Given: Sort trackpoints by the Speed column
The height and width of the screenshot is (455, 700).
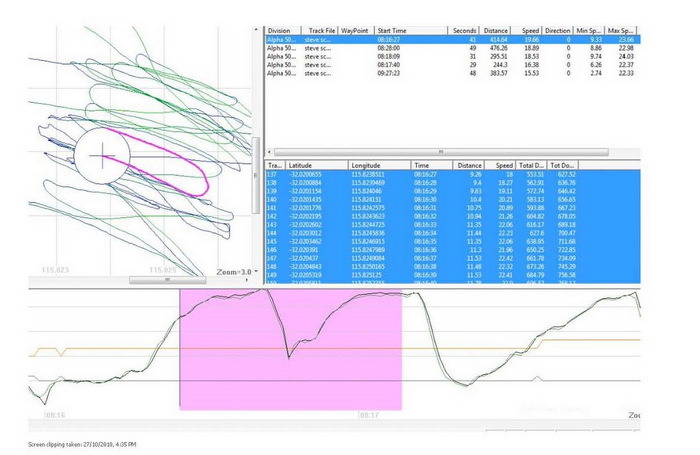Looking at the screenshot, I should 504,164.
